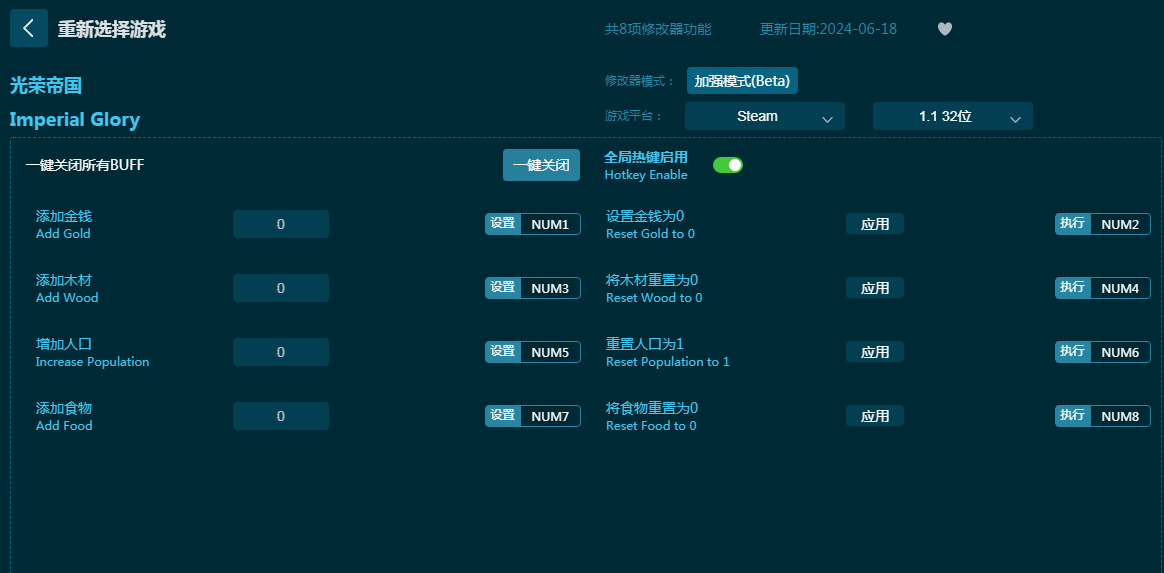This screenshot has height=573, width=1164.
Task: Click the Add Food value field
Action: pos(281,416)
